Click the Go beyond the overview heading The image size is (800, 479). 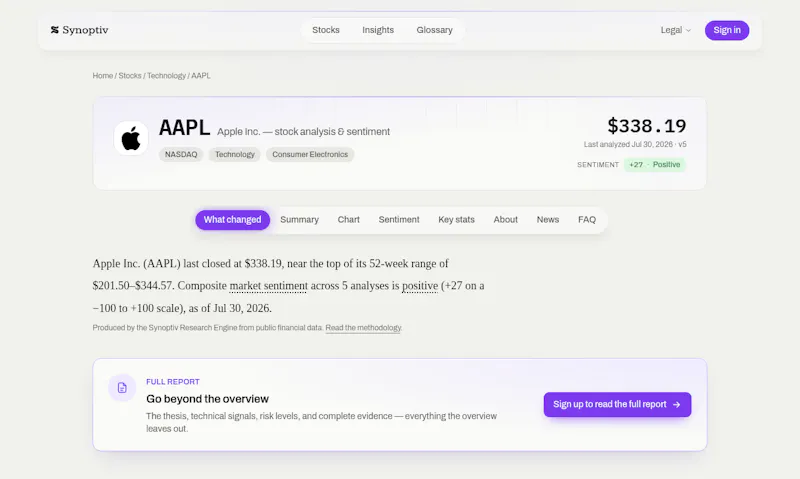[208, 399]
